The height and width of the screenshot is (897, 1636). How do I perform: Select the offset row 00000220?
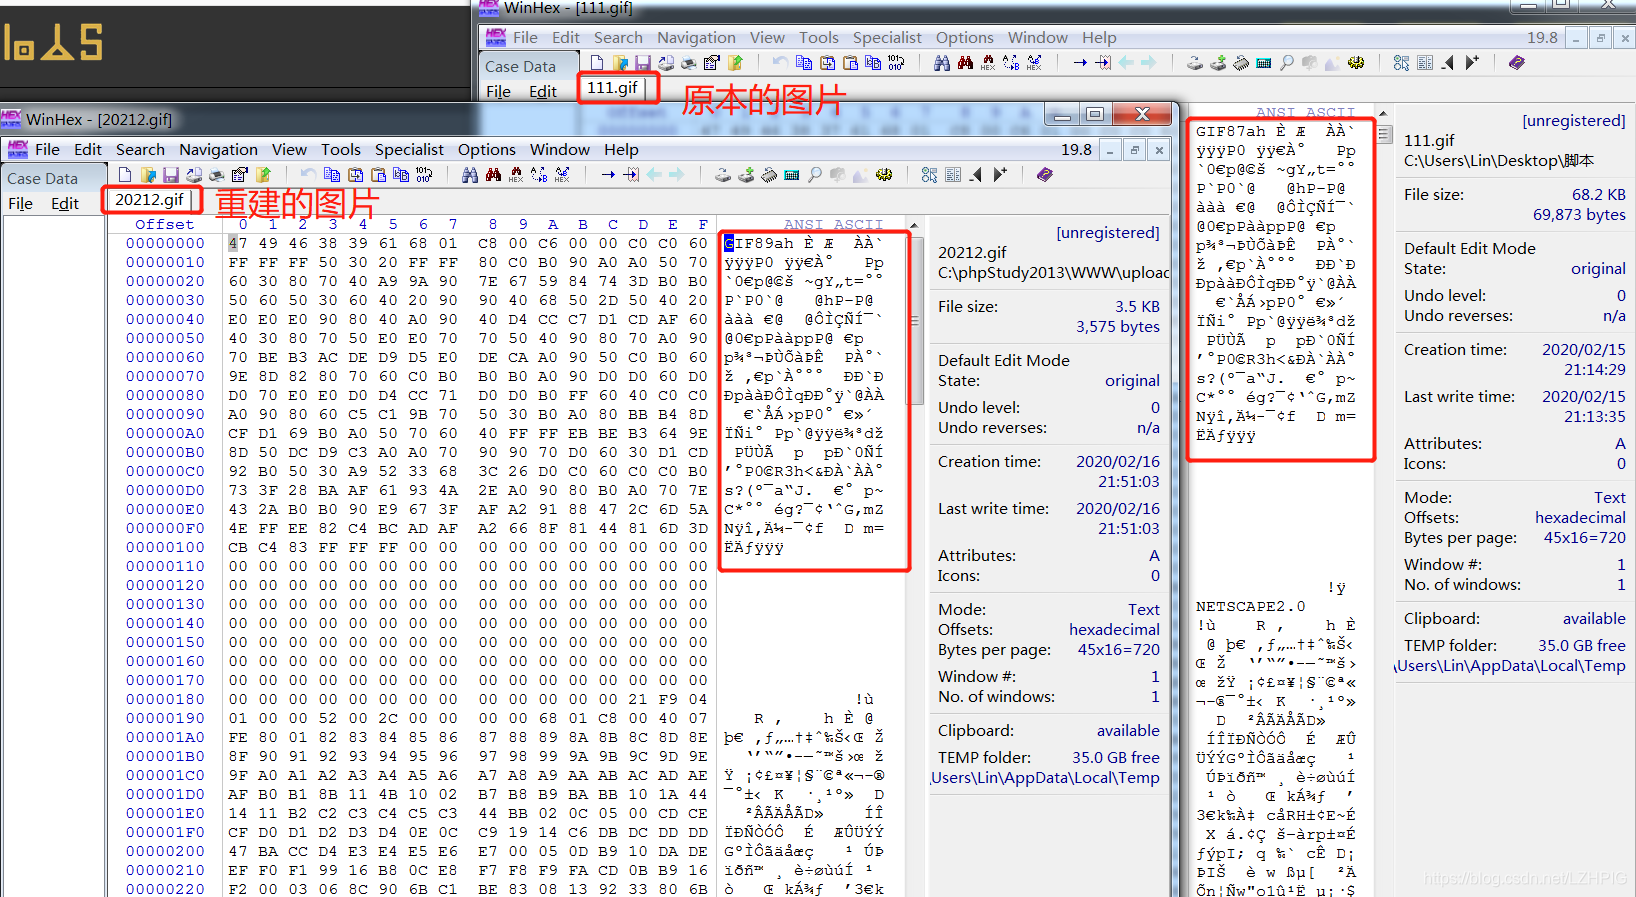[x=165, y=889]
